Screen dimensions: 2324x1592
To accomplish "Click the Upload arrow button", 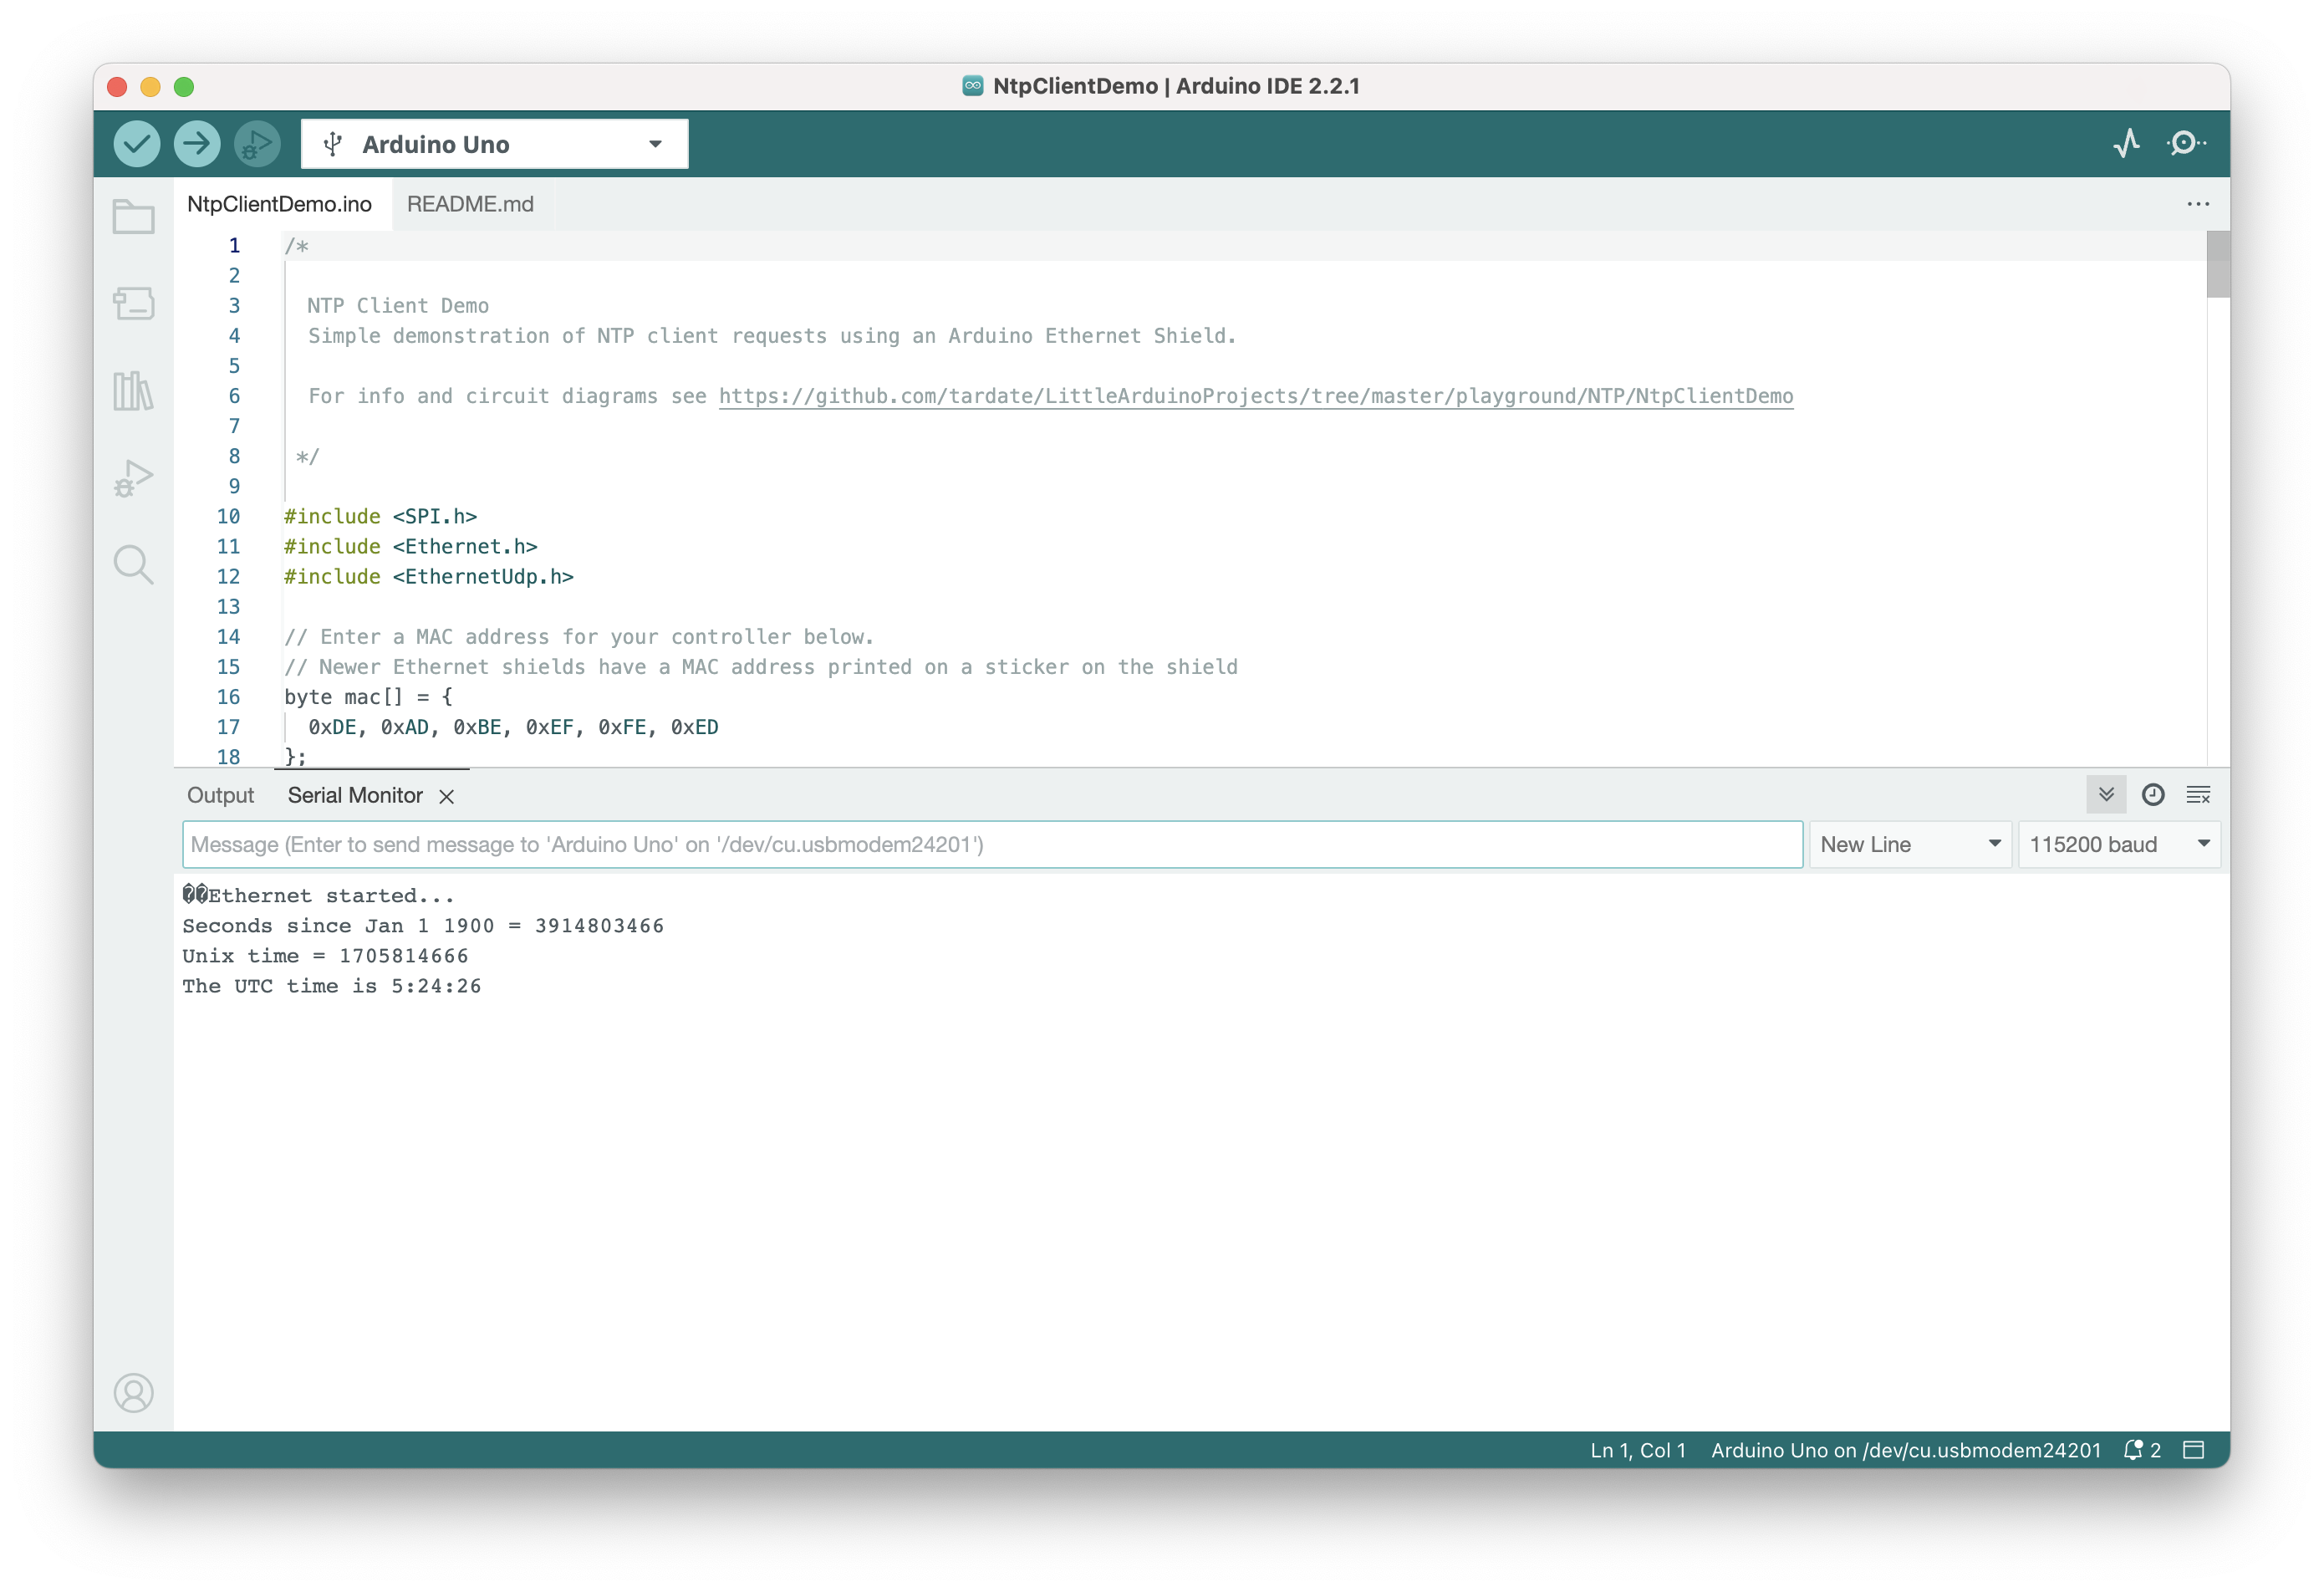I will pos(197,144).
